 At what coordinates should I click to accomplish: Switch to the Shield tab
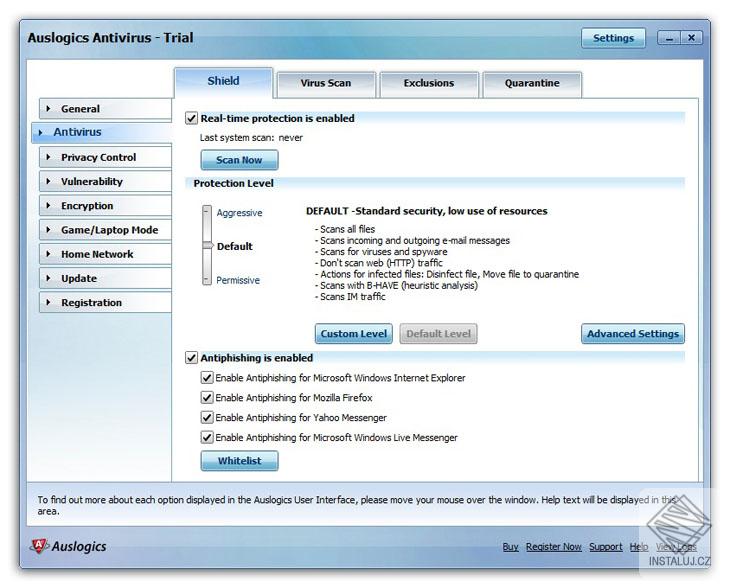(x=223, y=81)
